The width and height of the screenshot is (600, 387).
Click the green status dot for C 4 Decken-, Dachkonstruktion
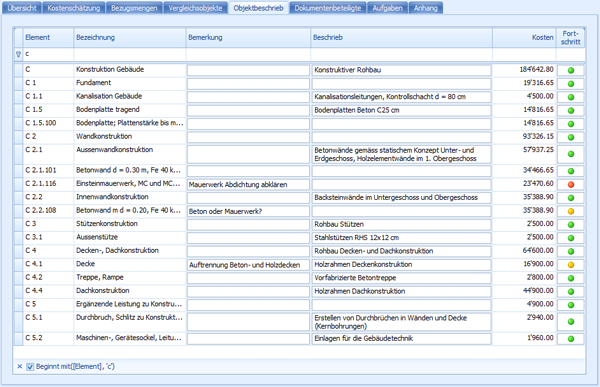tap(571, 251)
